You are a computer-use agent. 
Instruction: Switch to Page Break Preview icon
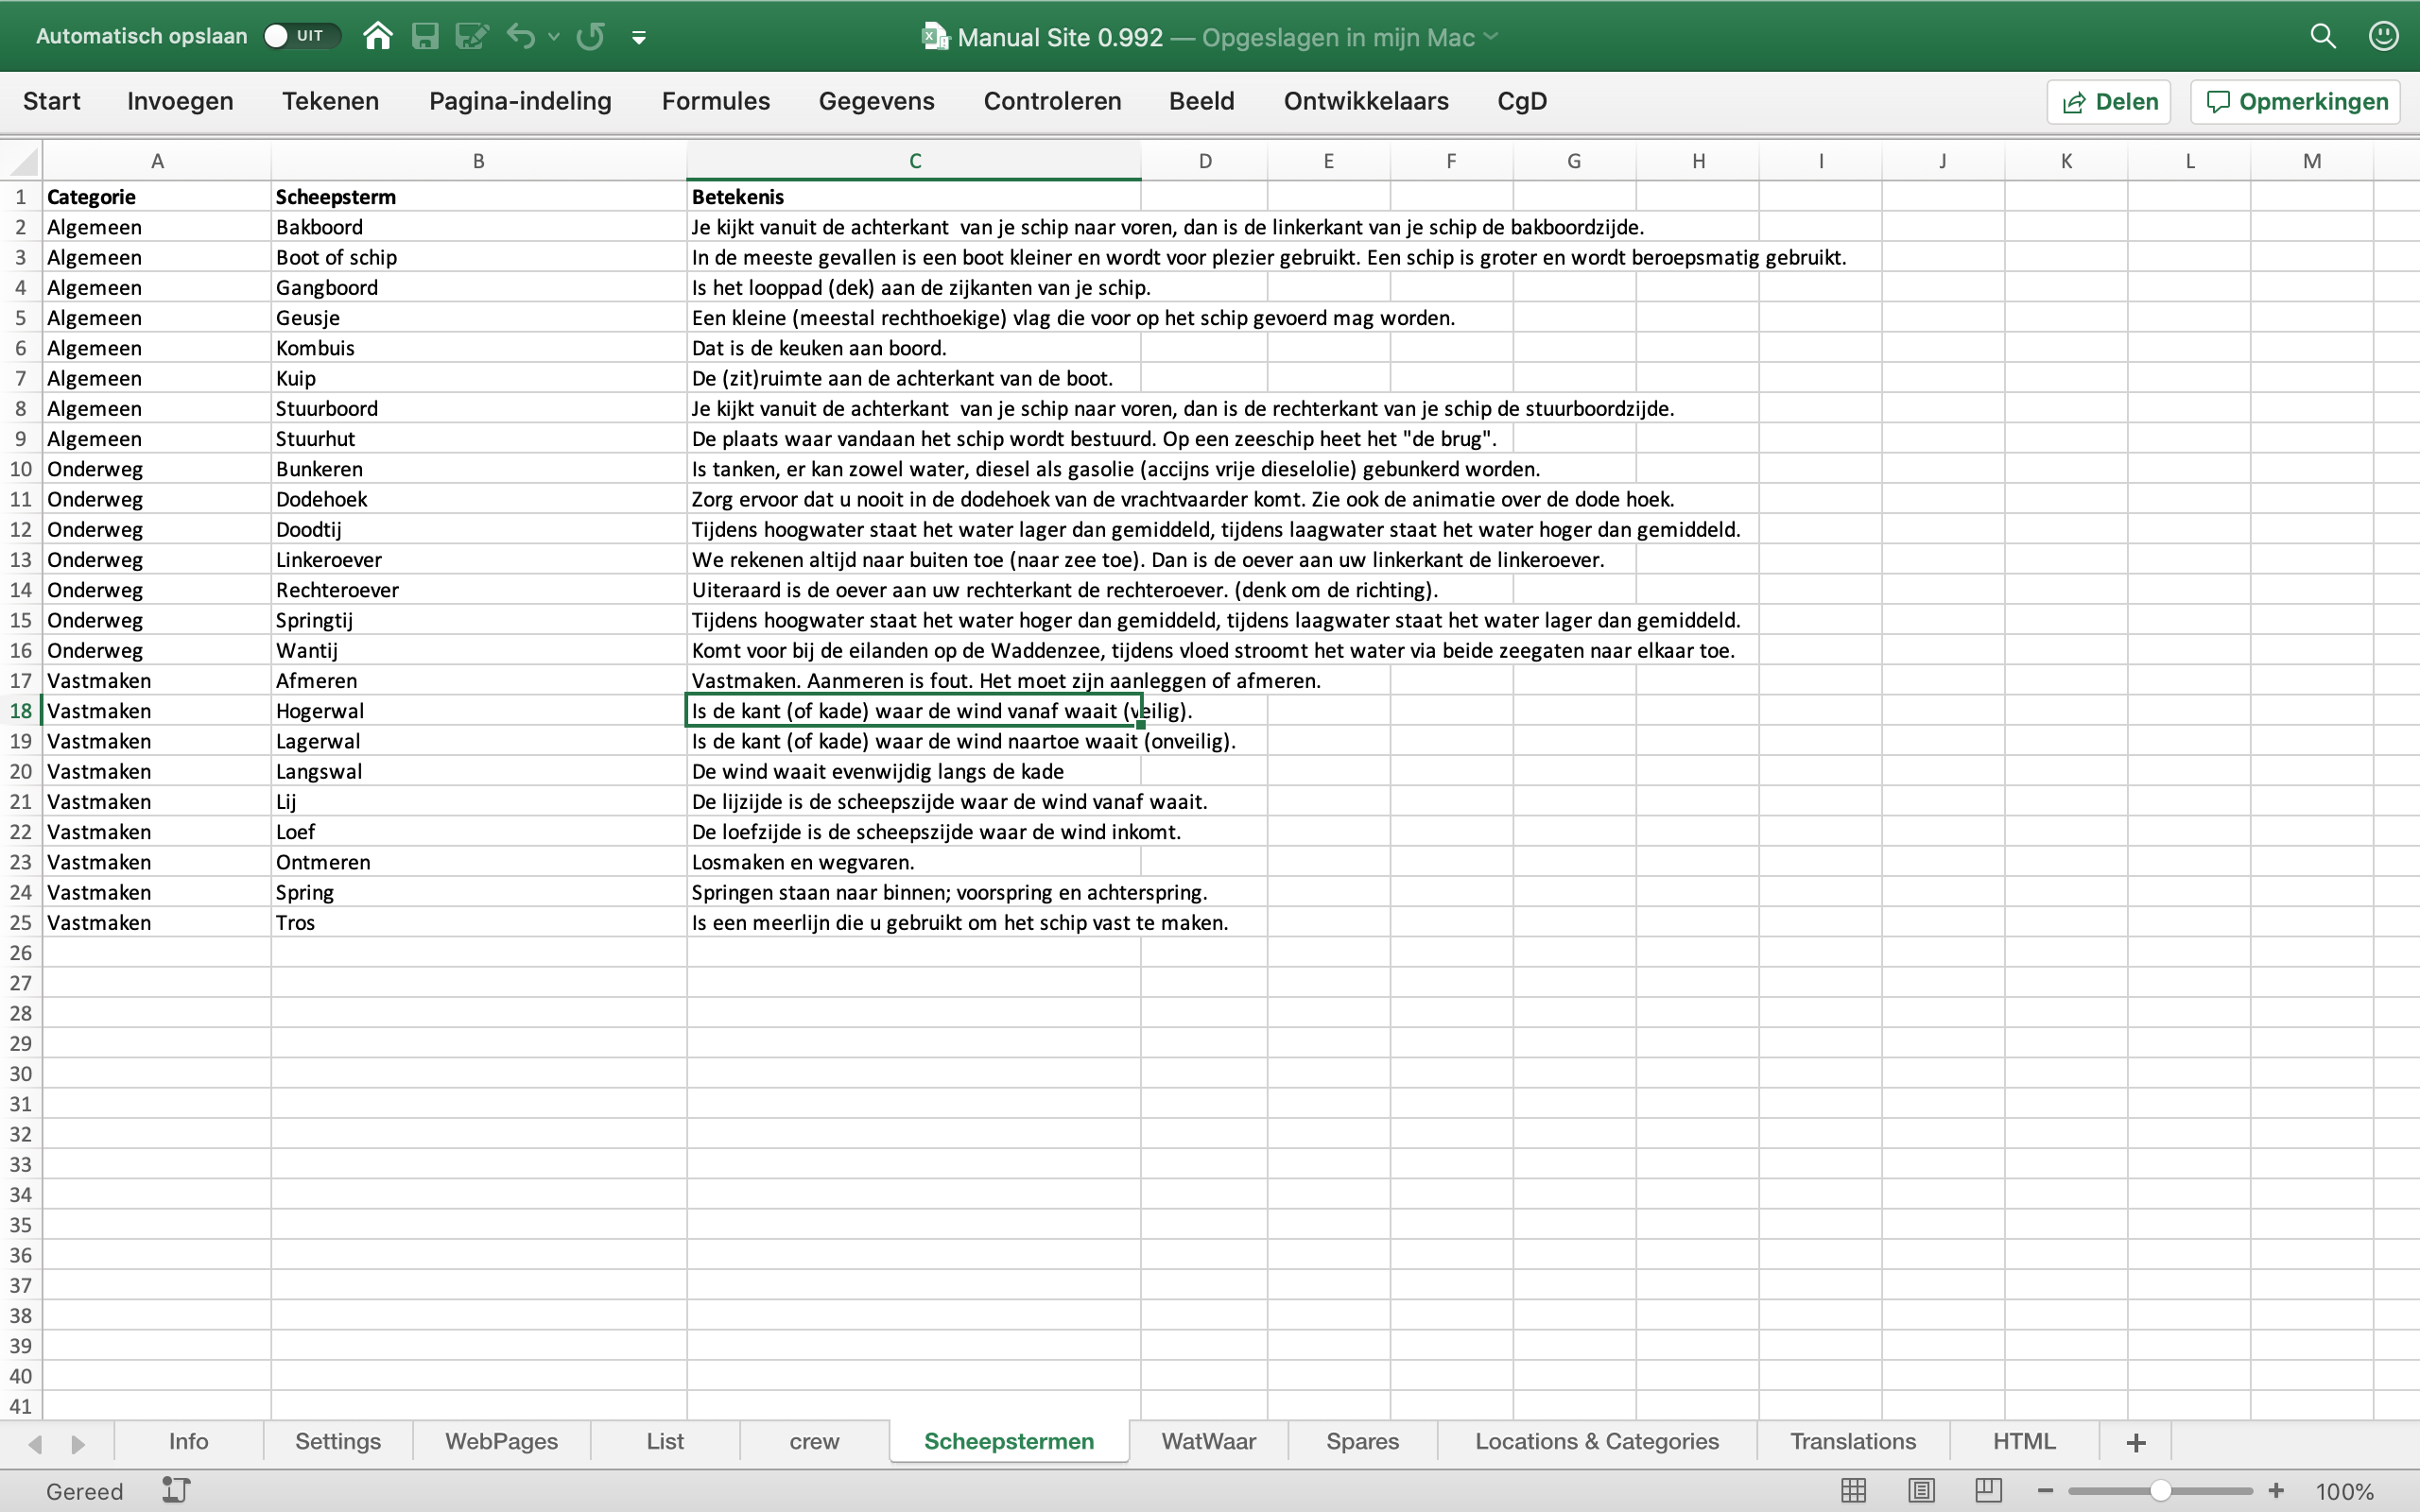[1988, 1490]
